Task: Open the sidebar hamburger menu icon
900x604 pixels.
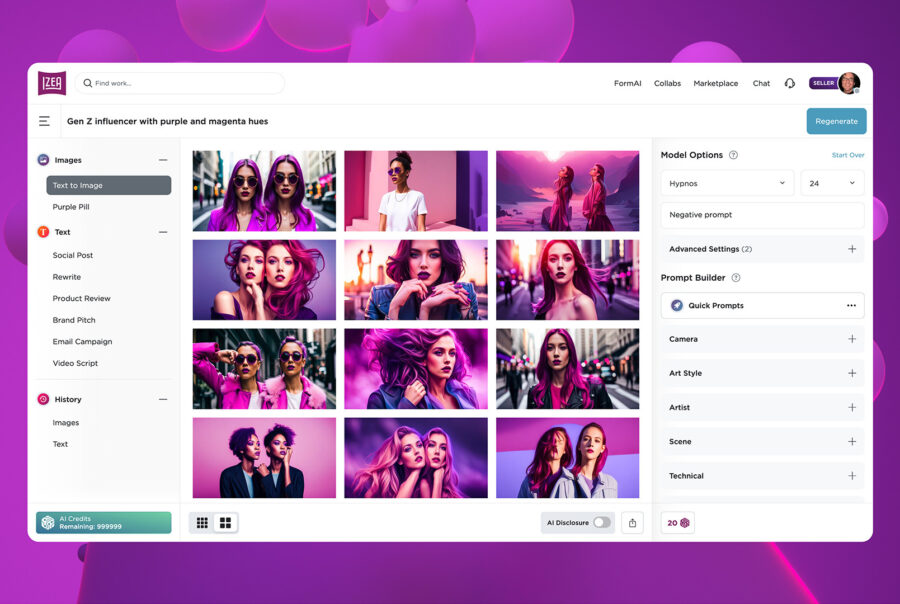Action: pos(44,120)
